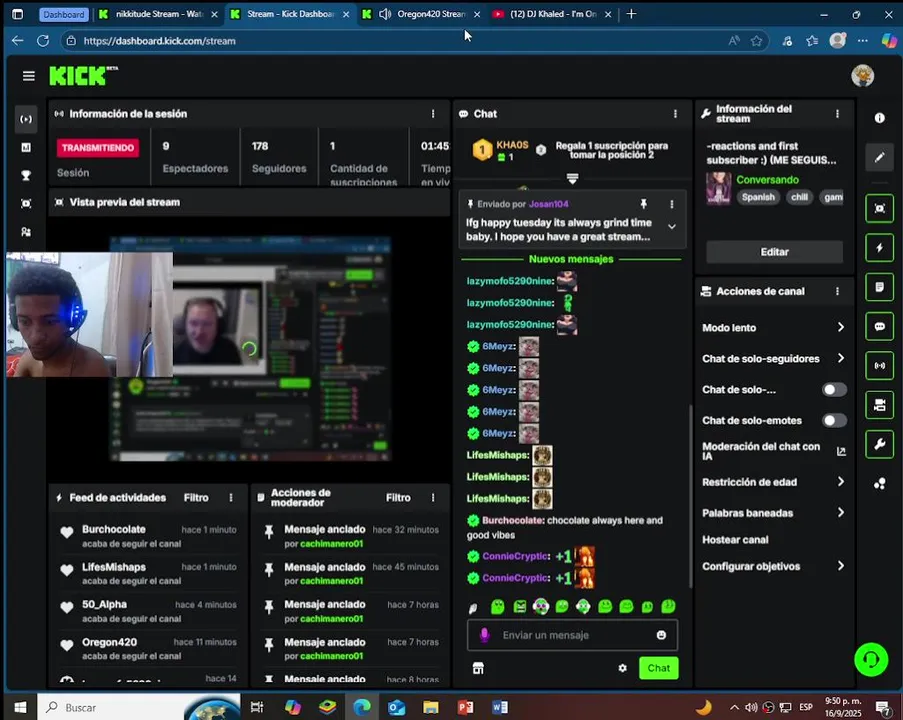Click Burchocolate username in chat
This screenshot has width=903, height=720.
tap(513, 520)
